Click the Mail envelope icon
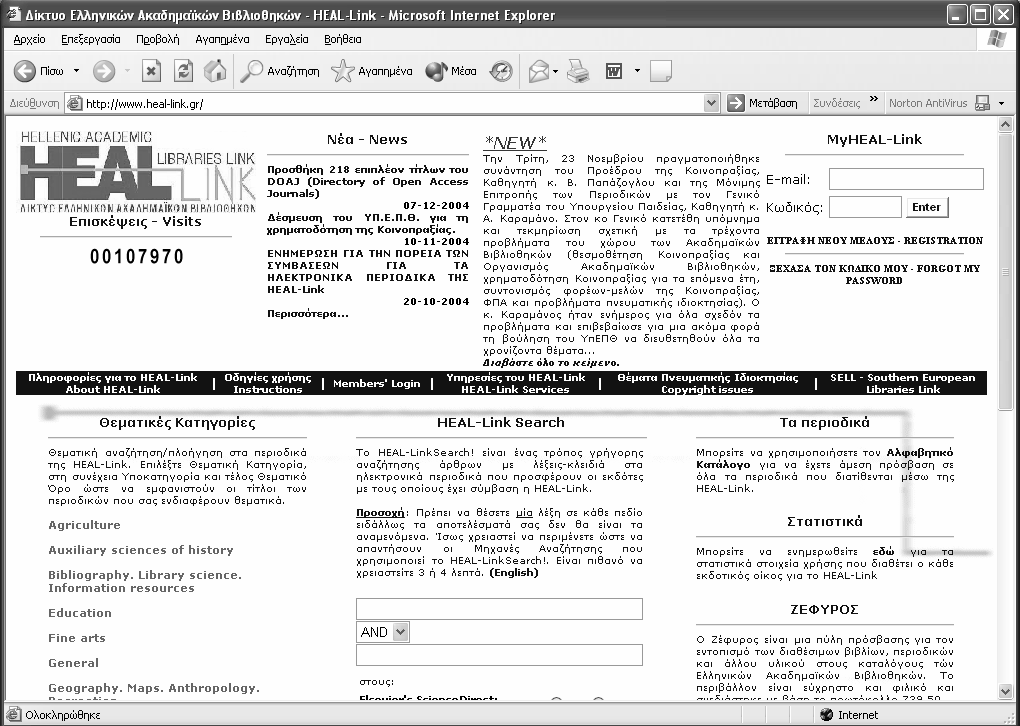 539,71
